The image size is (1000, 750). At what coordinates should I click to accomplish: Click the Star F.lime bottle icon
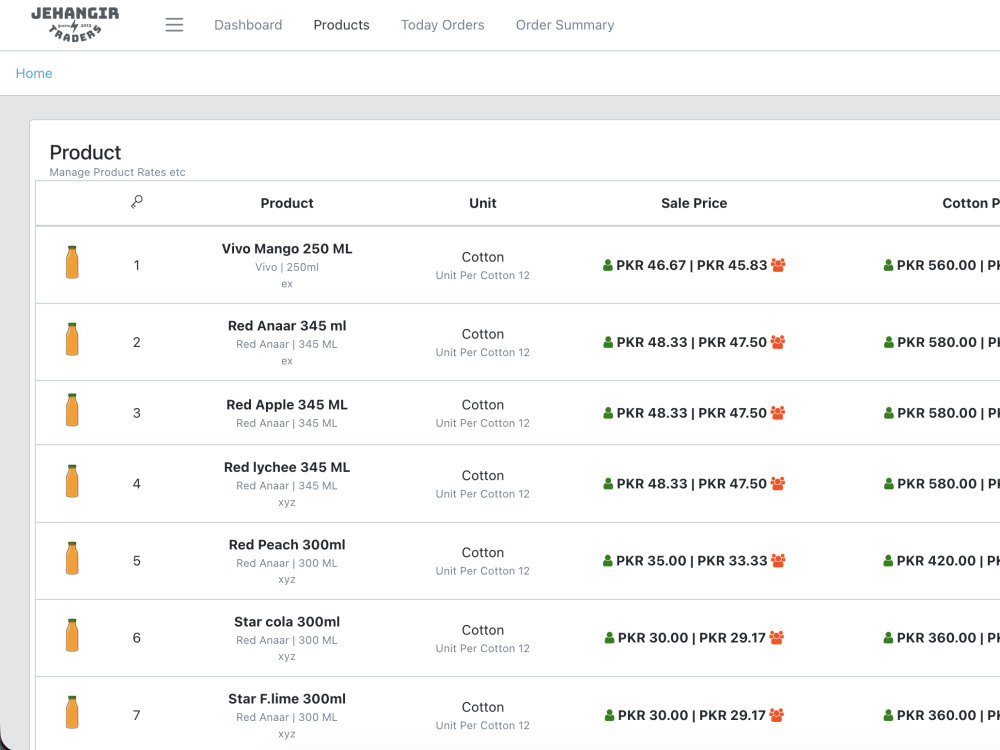pyautogui.click(x=72, y=712)
